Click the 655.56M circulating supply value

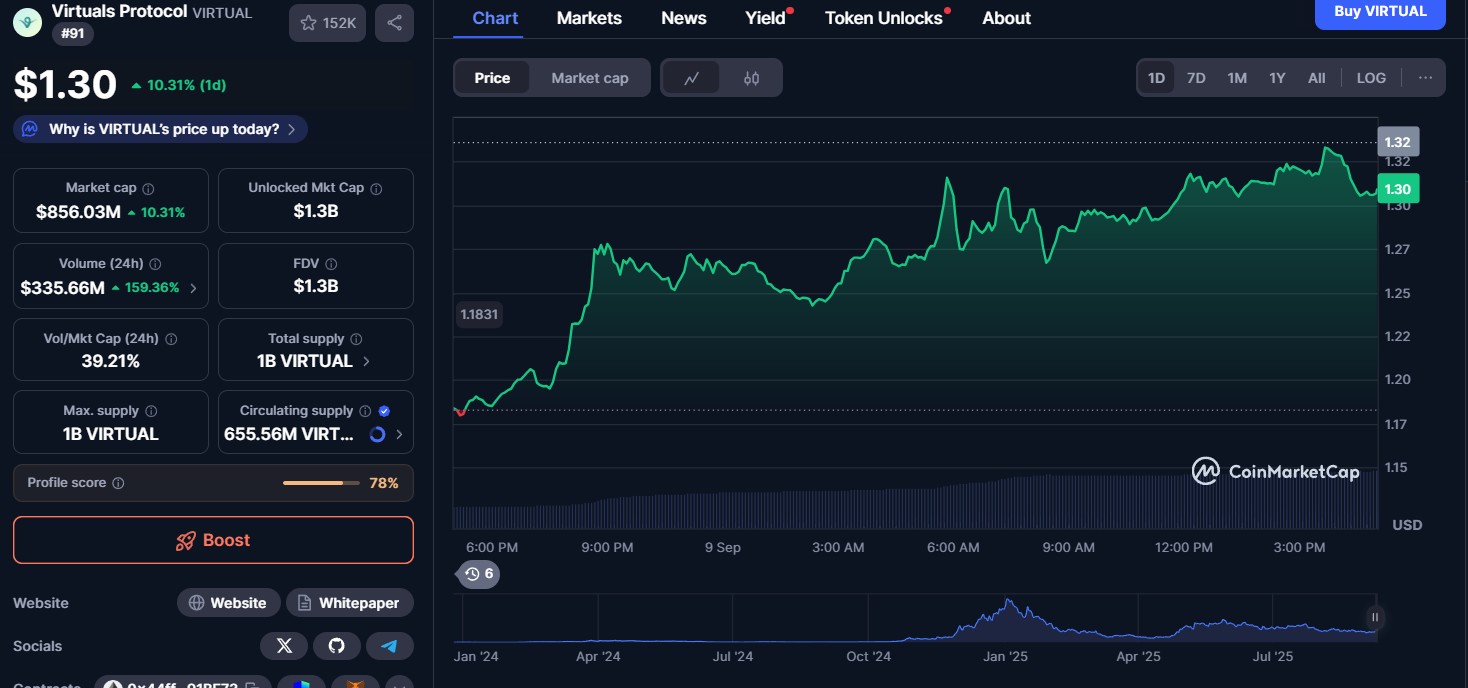(289, 434)
